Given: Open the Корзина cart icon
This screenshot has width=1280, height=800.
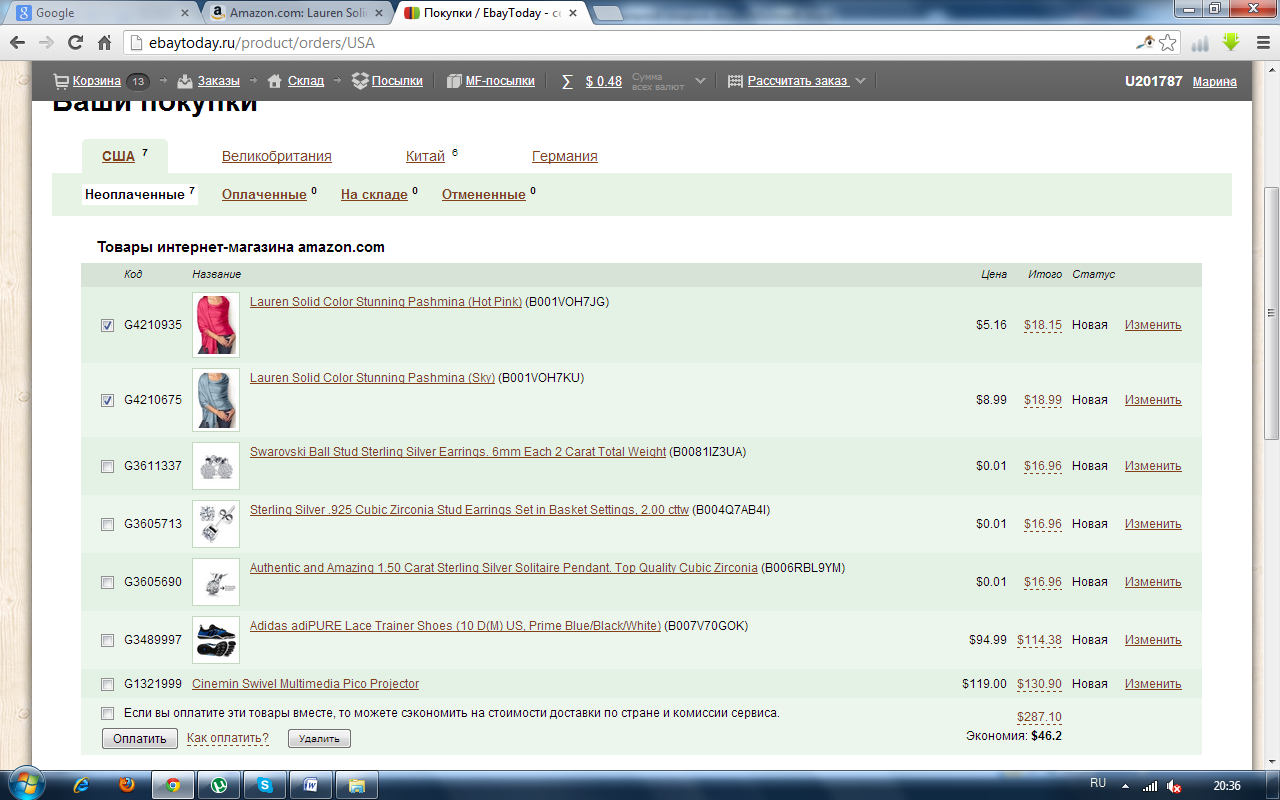Looking at the screenshot, I should [x=61, y=81].
